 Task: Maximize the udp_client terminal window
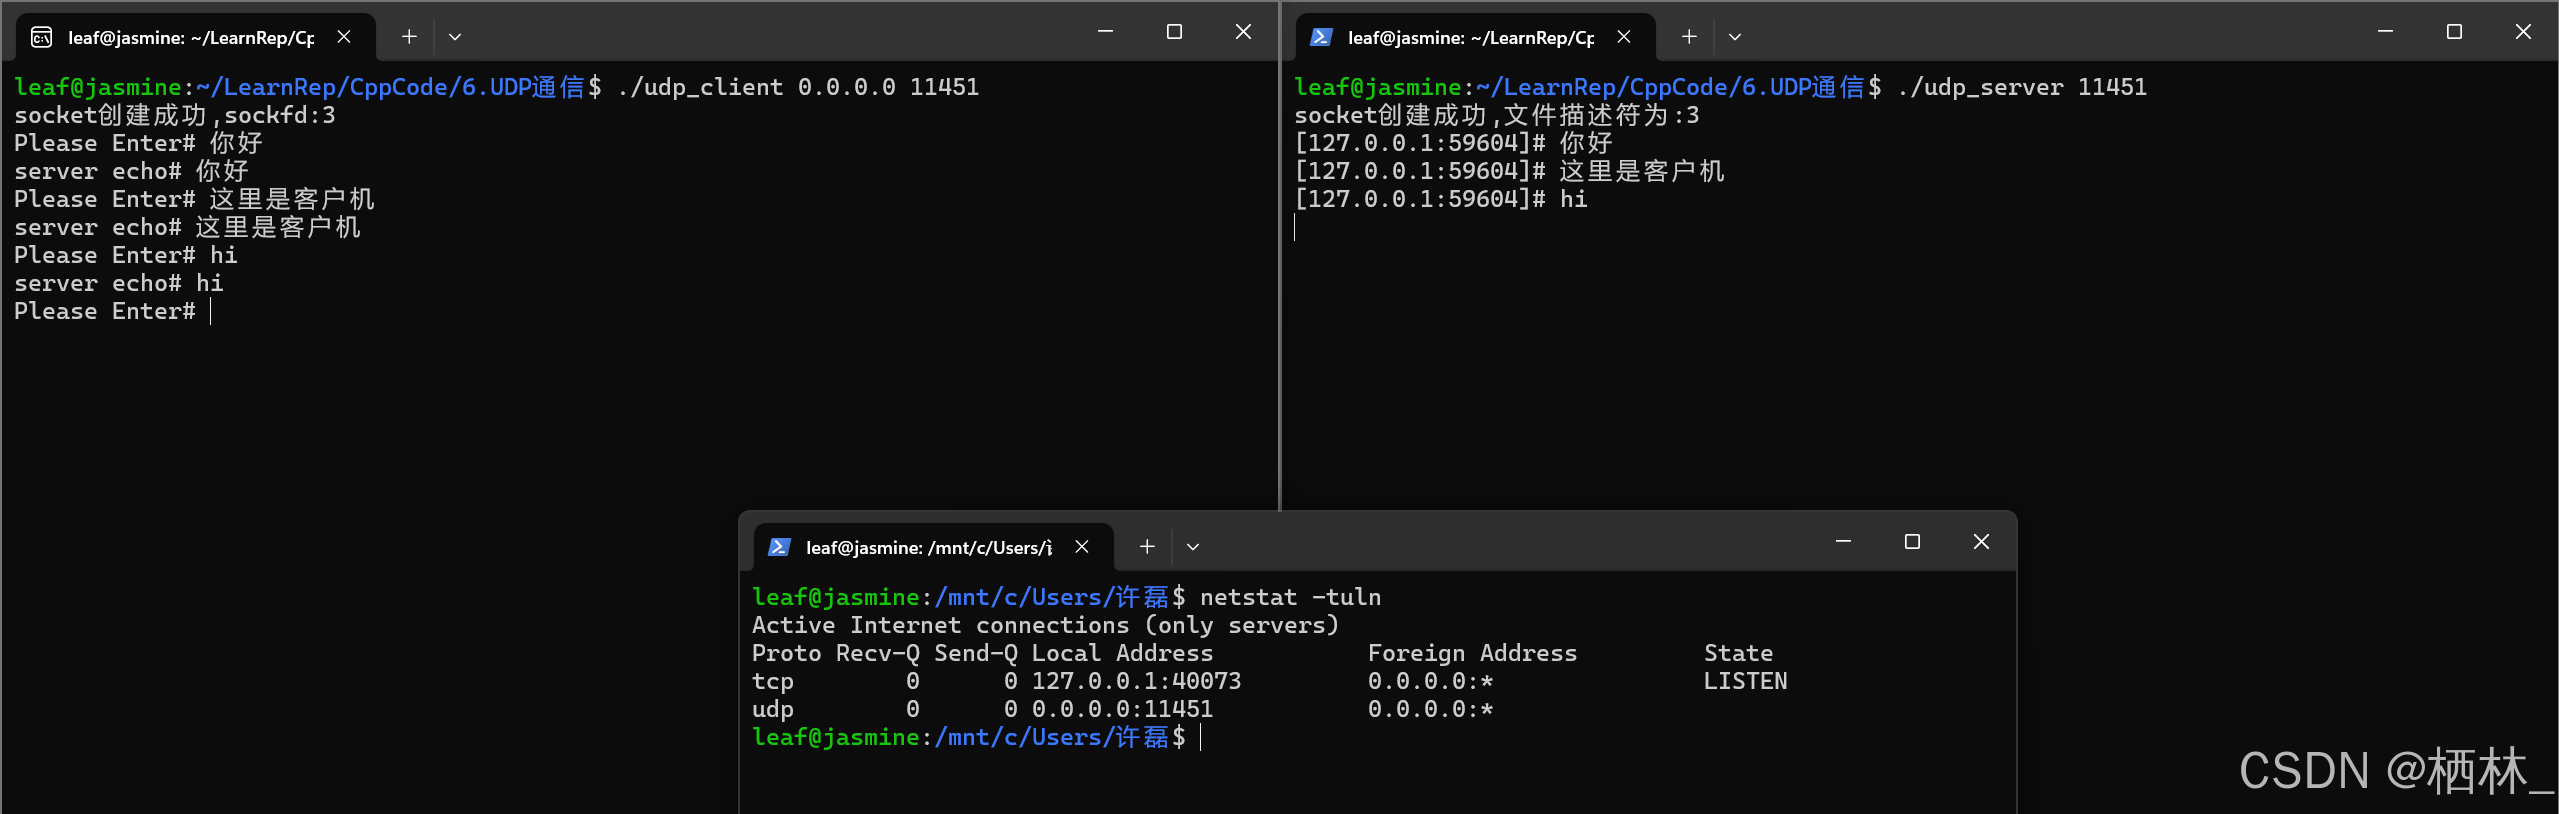click(x=1174, y=32)
